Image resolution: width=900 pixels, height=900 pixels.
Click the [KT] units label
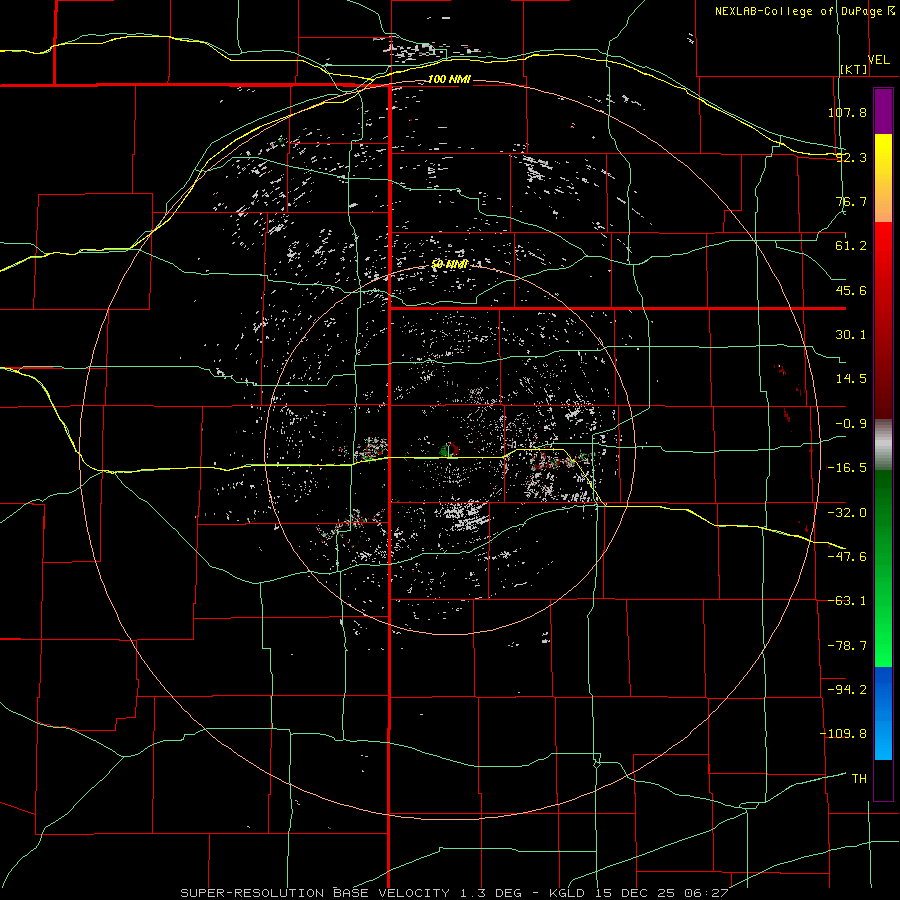click(x=854, y=70)
